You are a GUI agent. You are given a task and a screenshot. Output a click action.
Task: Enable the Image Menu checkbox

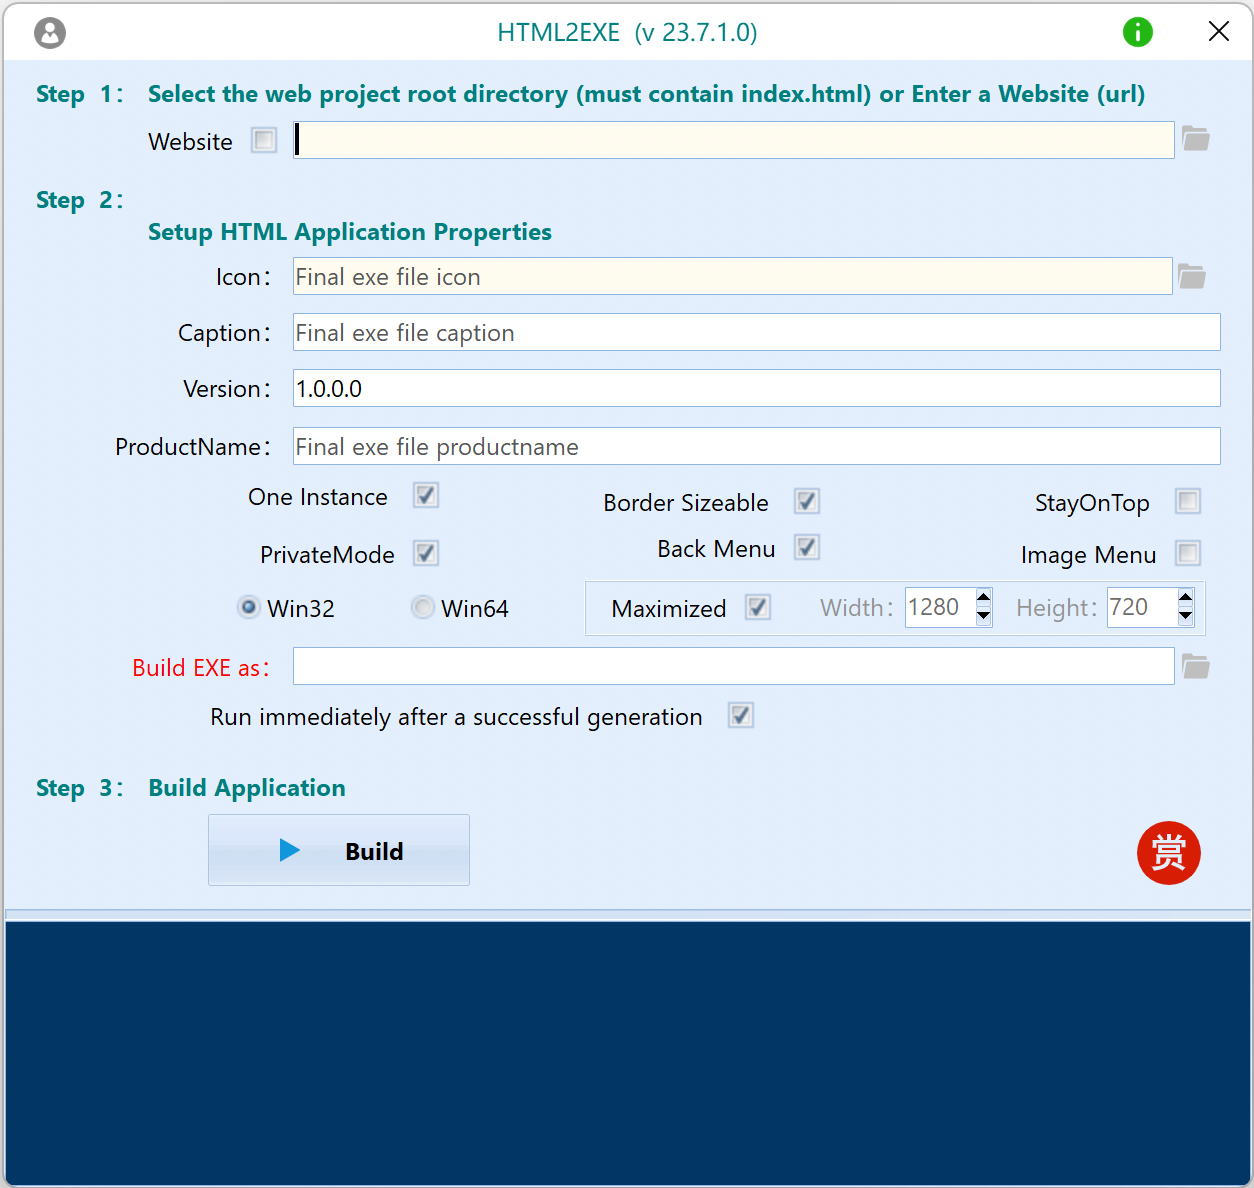pyautogui.click(x=1188, y=553)
